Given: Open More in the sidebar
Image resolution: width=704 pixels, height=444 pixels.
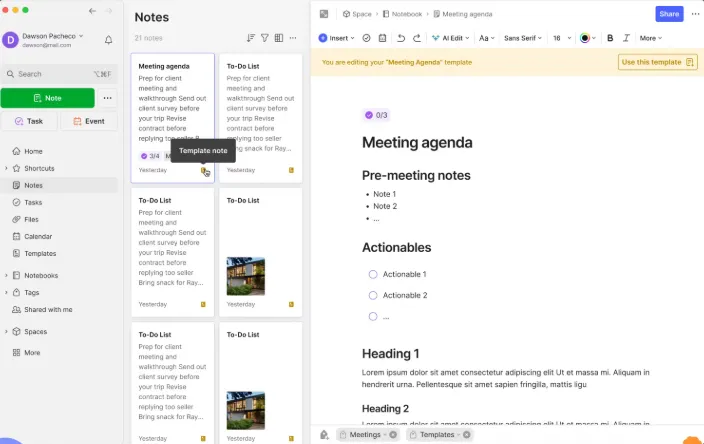Looking at the screenshot, I should (32, 353).
